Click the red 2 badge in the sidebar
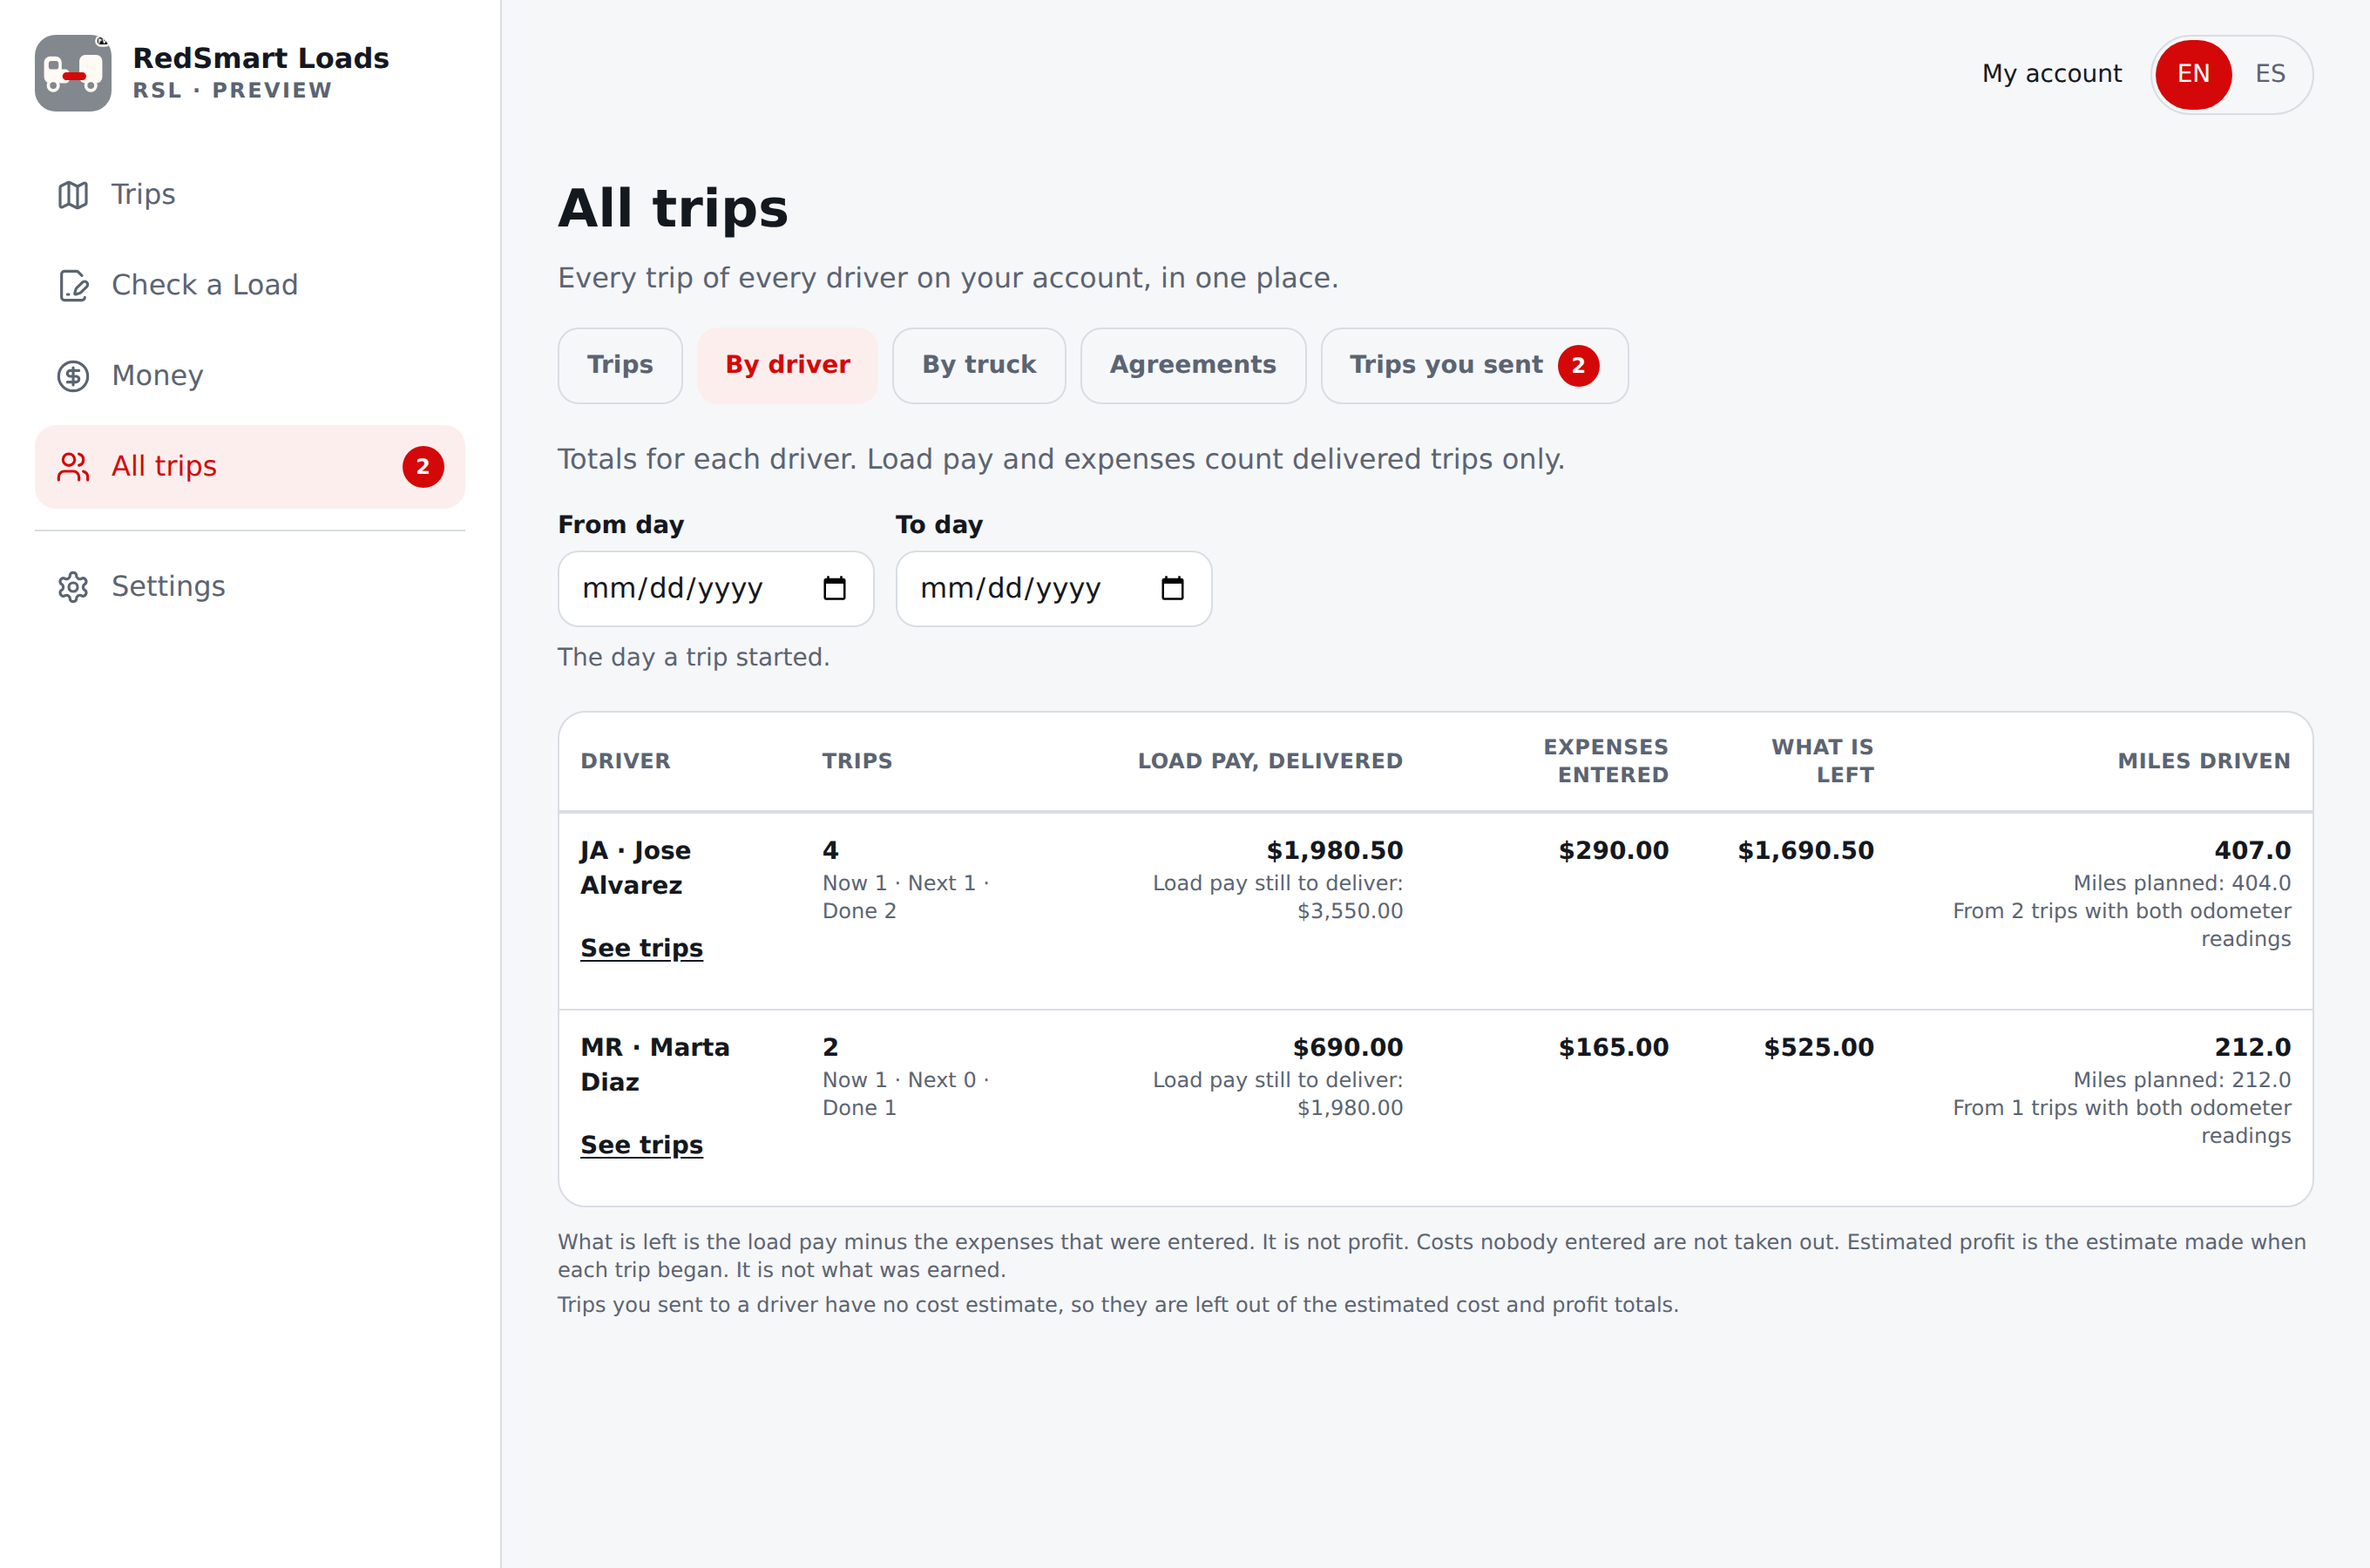Viewport: 2370px width, 1568px height. point(423,467)
